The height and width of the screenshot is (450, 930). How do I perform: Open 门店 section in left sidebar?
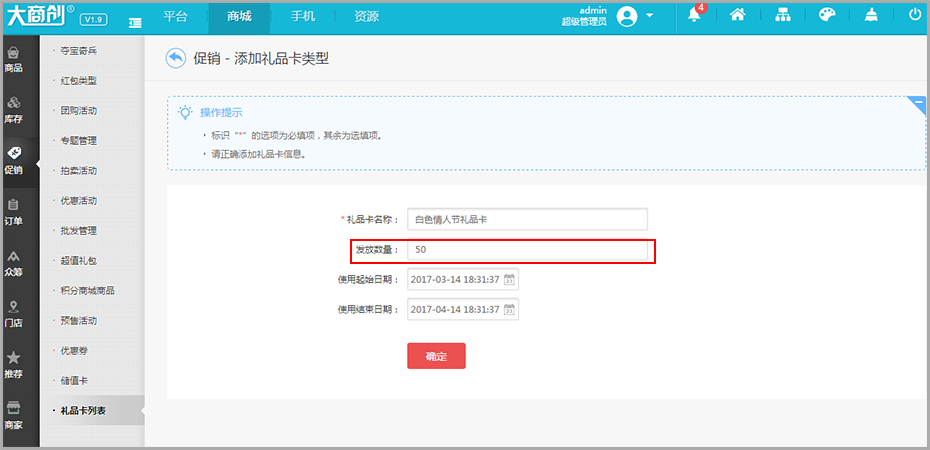[14, 315]
